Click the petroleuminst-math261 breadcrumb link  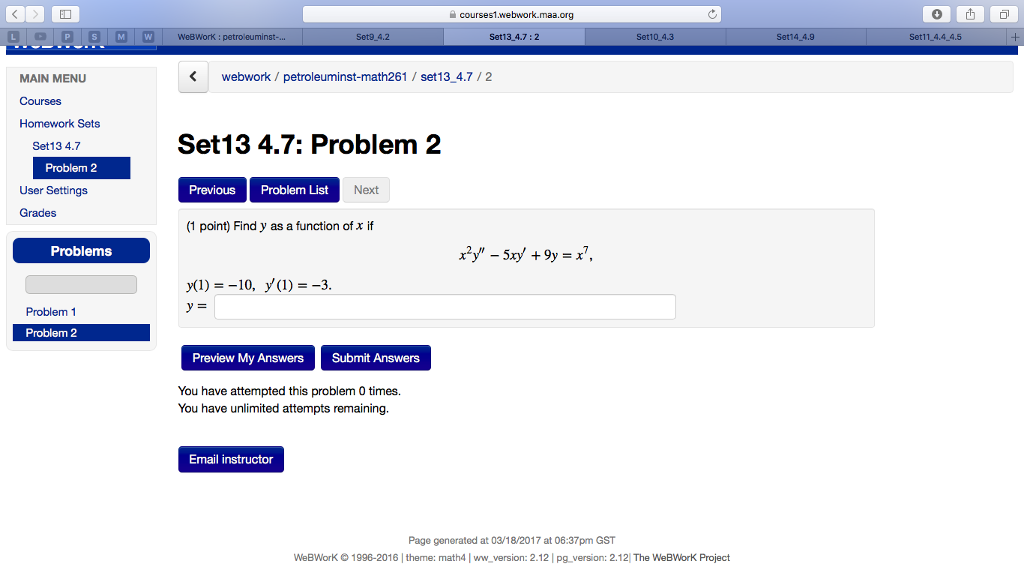coord(344,76)
